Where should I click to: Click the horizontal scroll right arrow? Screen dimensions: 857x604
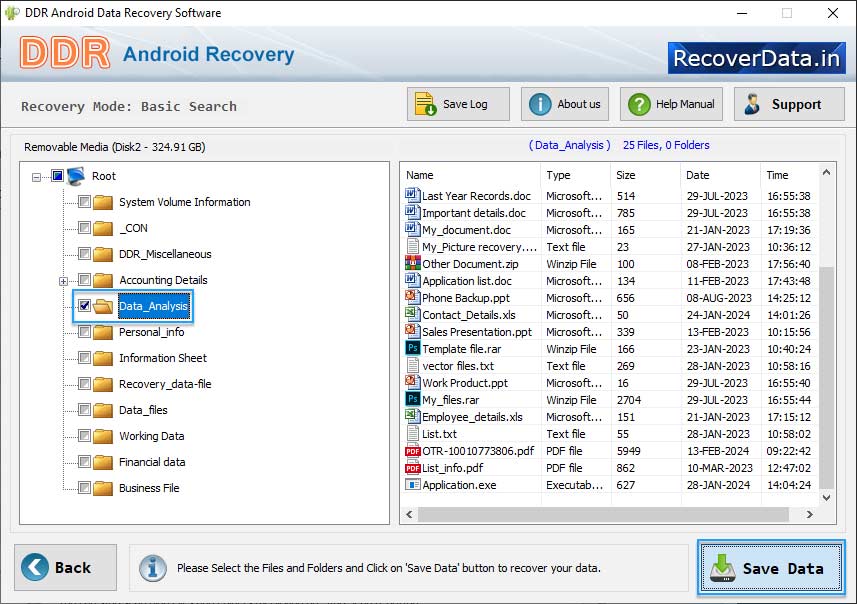pos(809,514)
